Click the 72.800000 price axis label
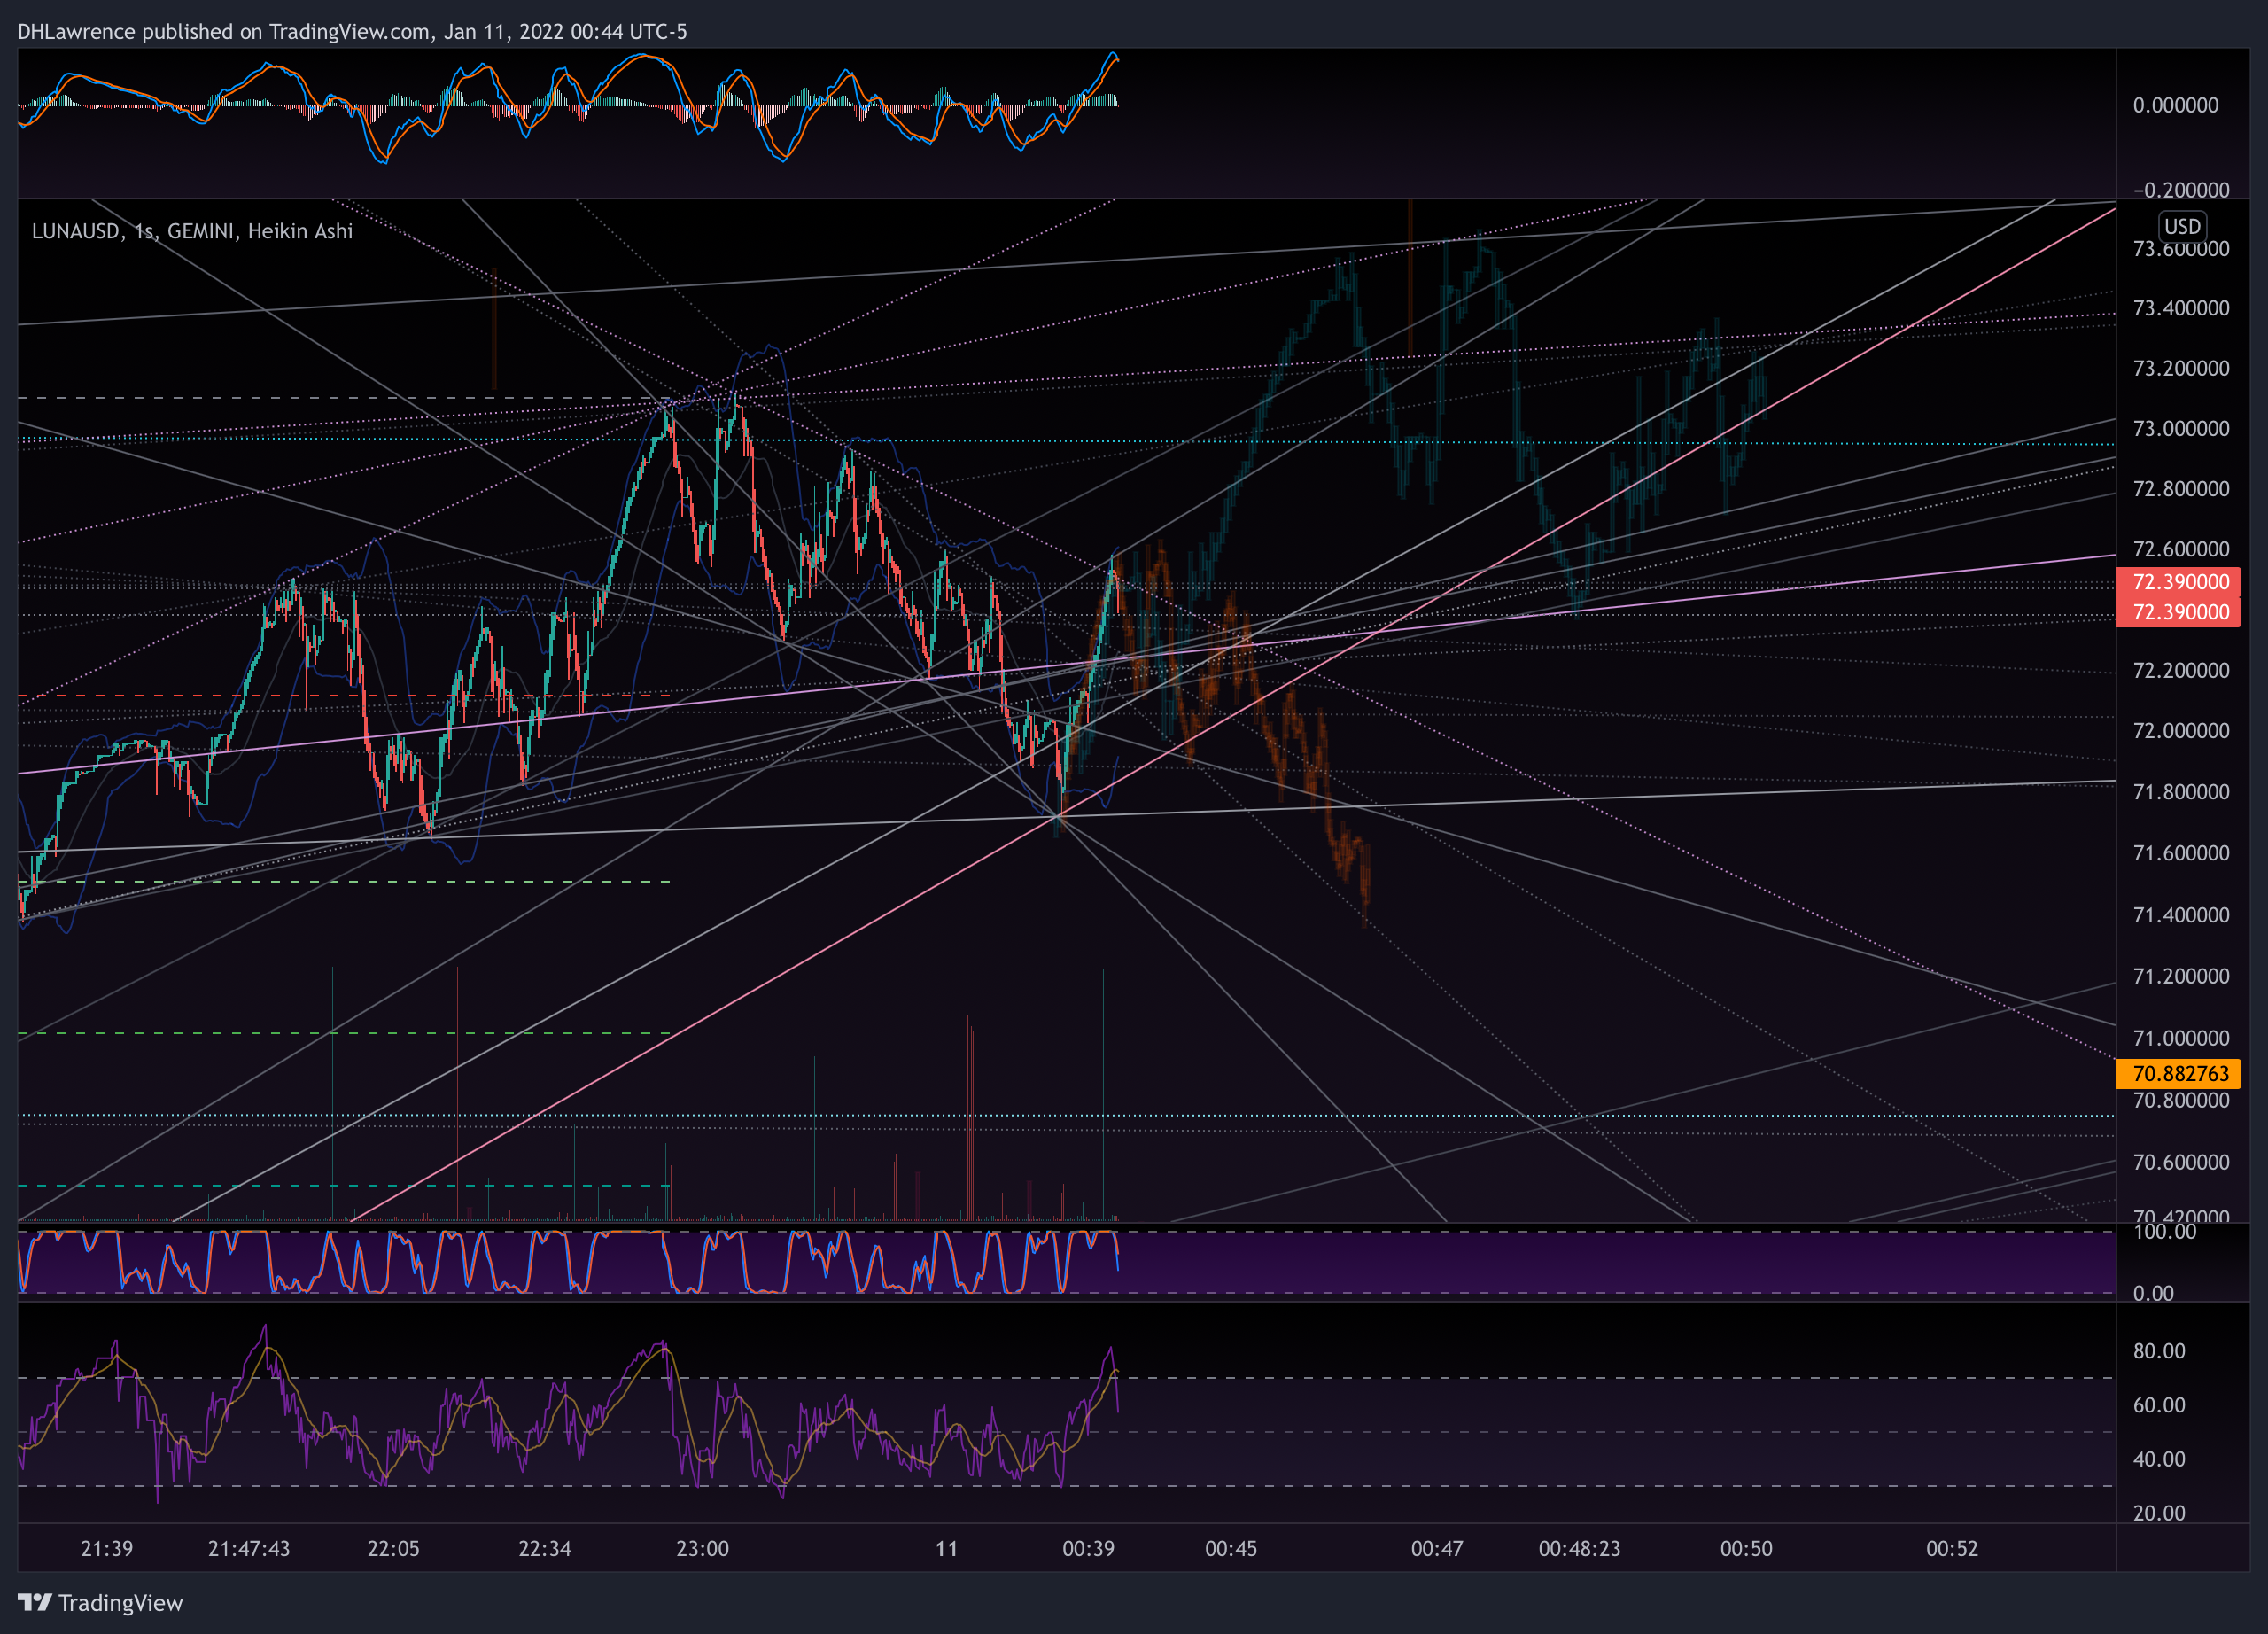2268x1634 pixels. tap(2181, 489)
